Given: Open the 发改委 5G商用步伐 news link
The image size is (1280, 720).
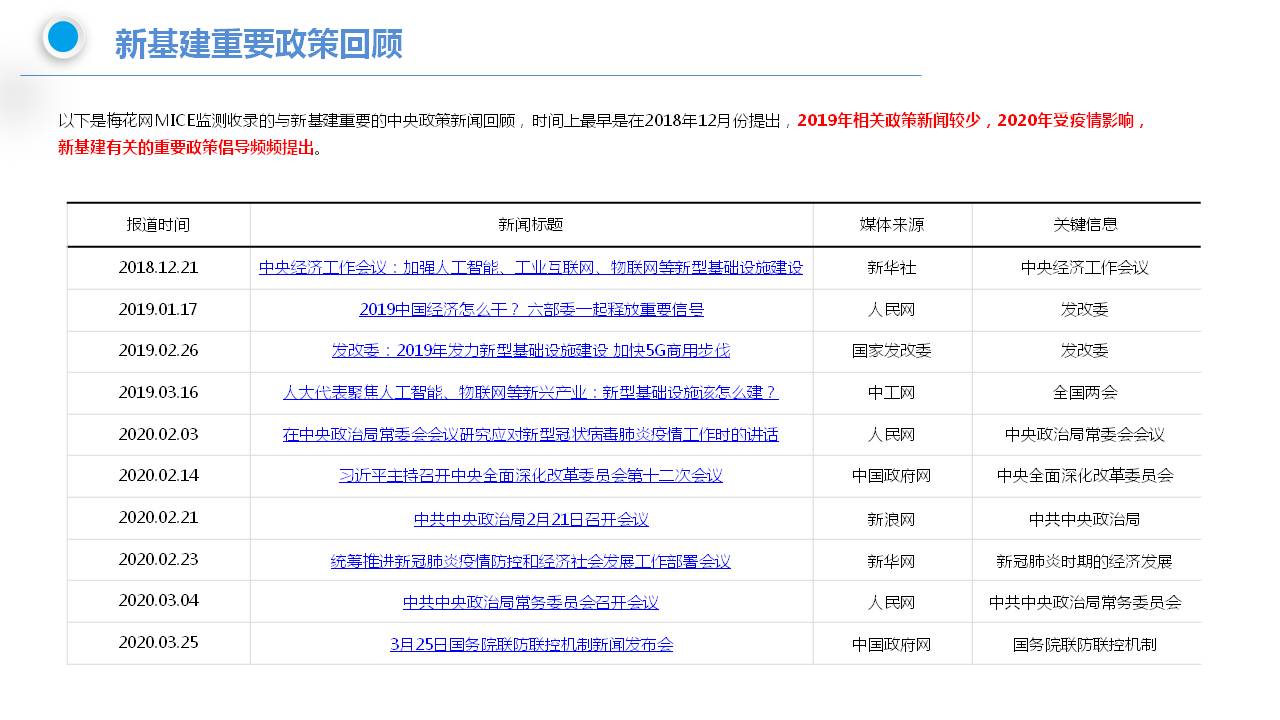Looking at the screenshot, I should point(530,351).
